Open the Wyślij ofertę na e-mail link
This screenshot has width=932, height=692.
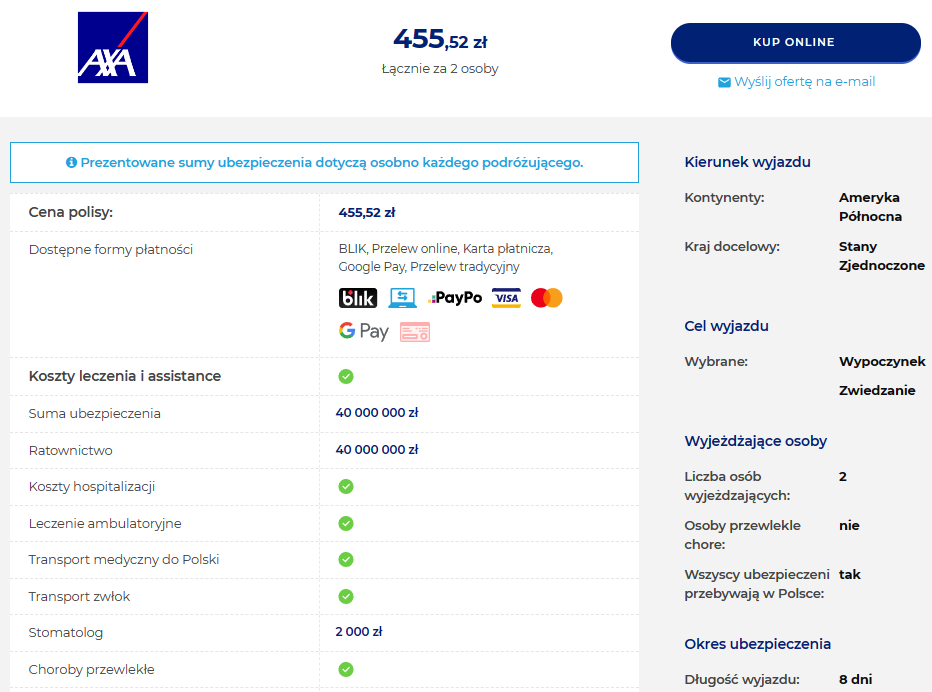pyautogui.click(x=804, y=81)
